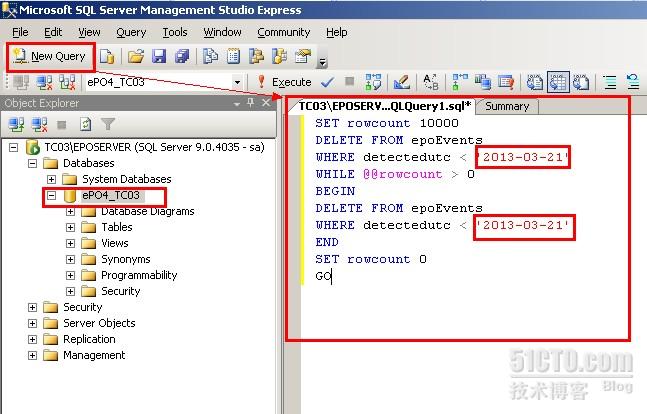
Task: Click the Open File folder icon
Action: pyautogui.click(x=136, y=57)
